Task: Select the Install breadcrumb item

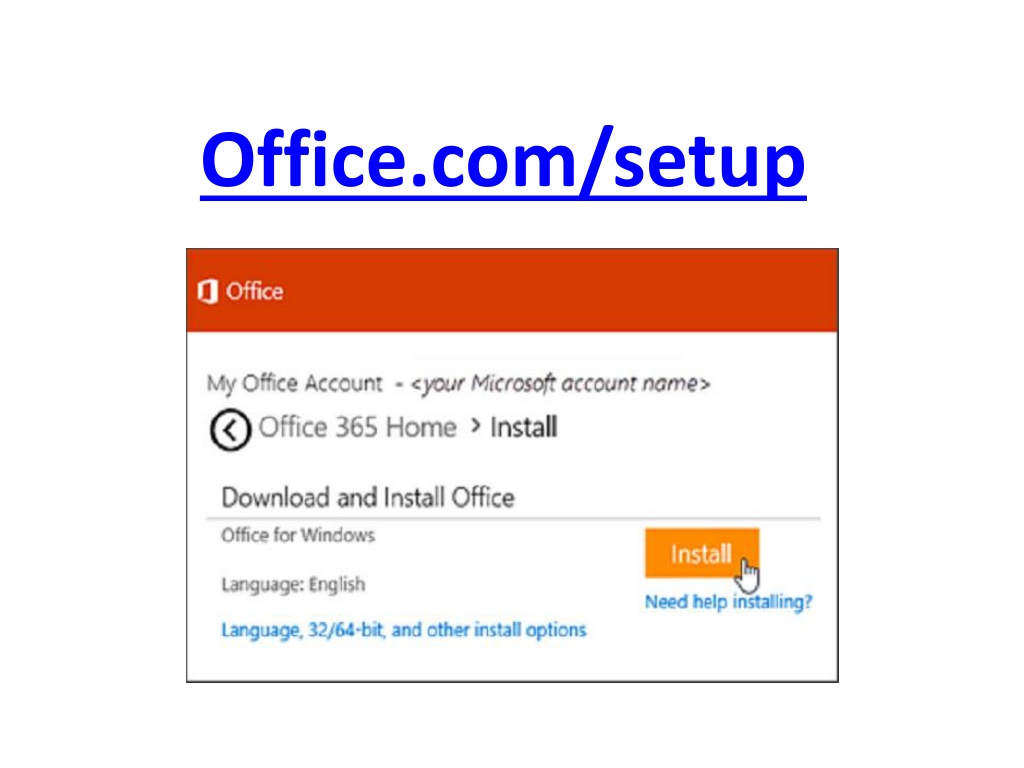Action: [524, 428]
